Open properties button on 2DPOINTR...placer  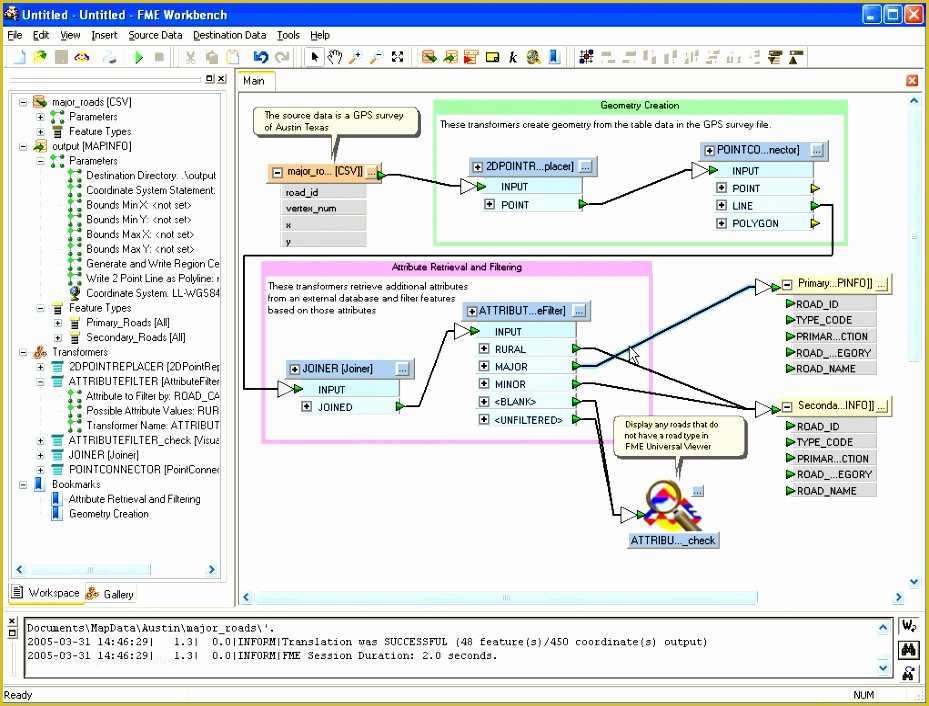tap(585, 167)
